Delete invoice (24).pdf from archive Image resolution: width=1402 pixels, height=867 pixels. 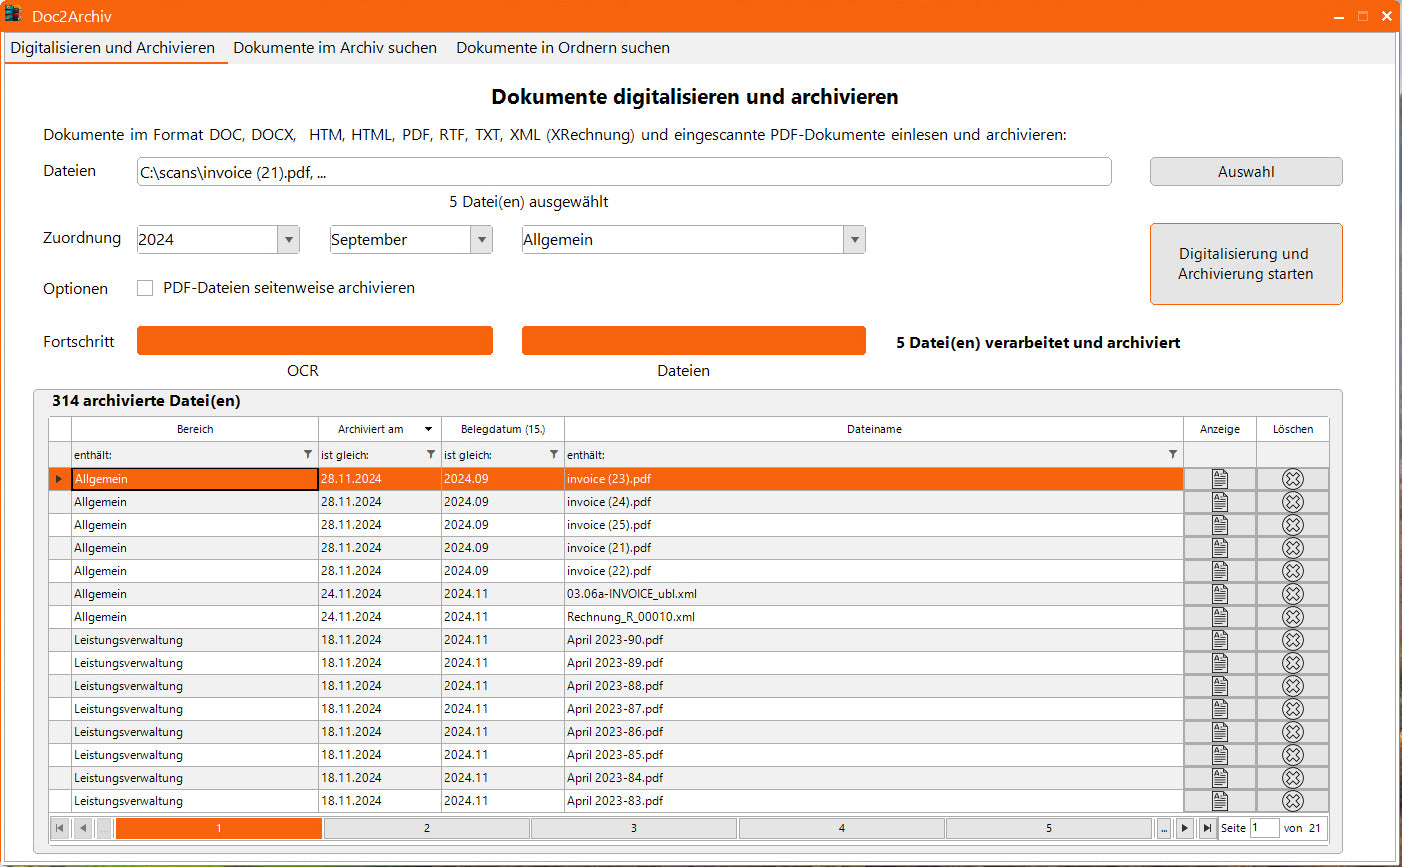[1292, 502]
